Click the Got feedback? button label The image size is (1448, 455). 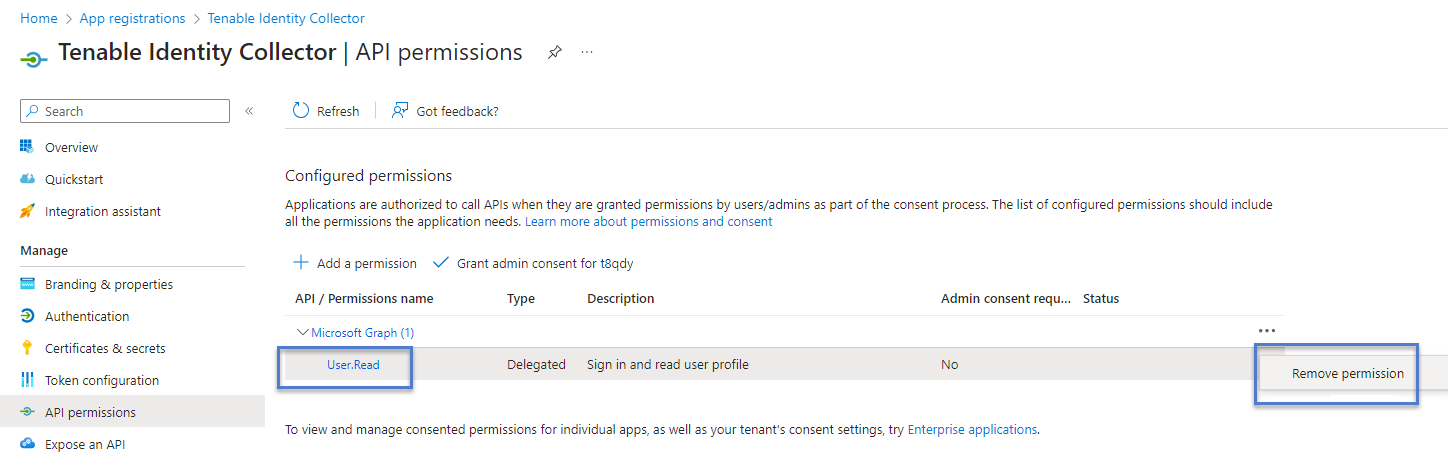[457, 111]
